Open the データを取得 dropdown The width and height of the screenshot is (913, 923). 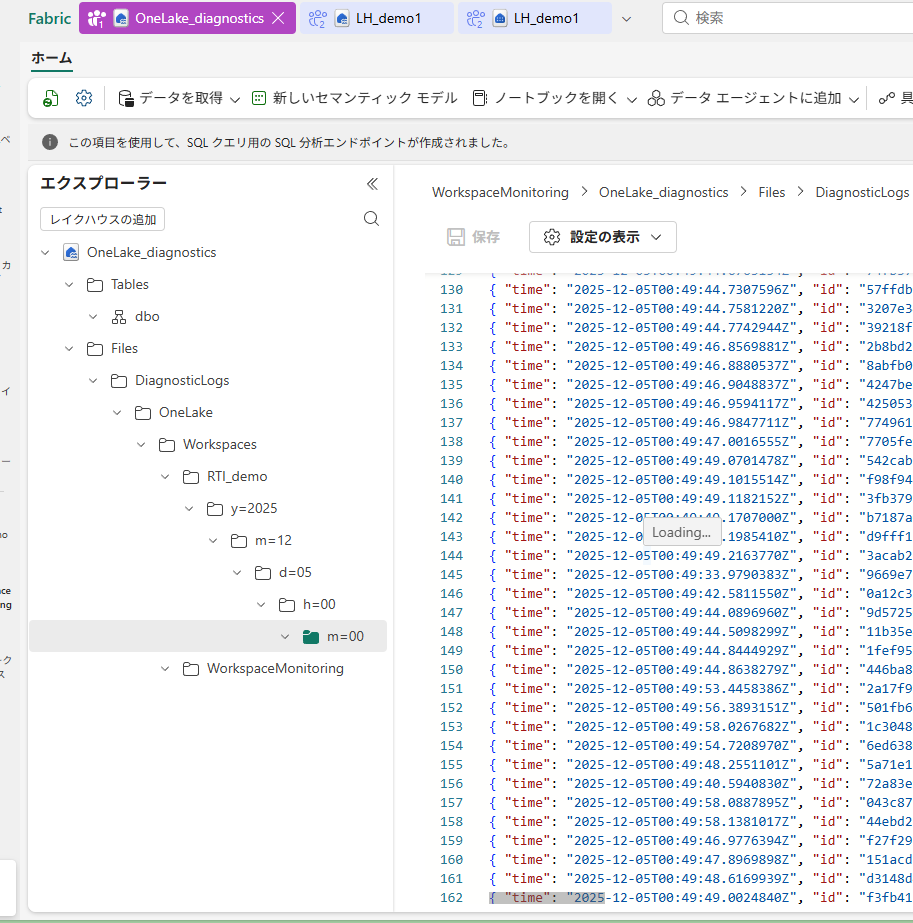coord(179,98)
